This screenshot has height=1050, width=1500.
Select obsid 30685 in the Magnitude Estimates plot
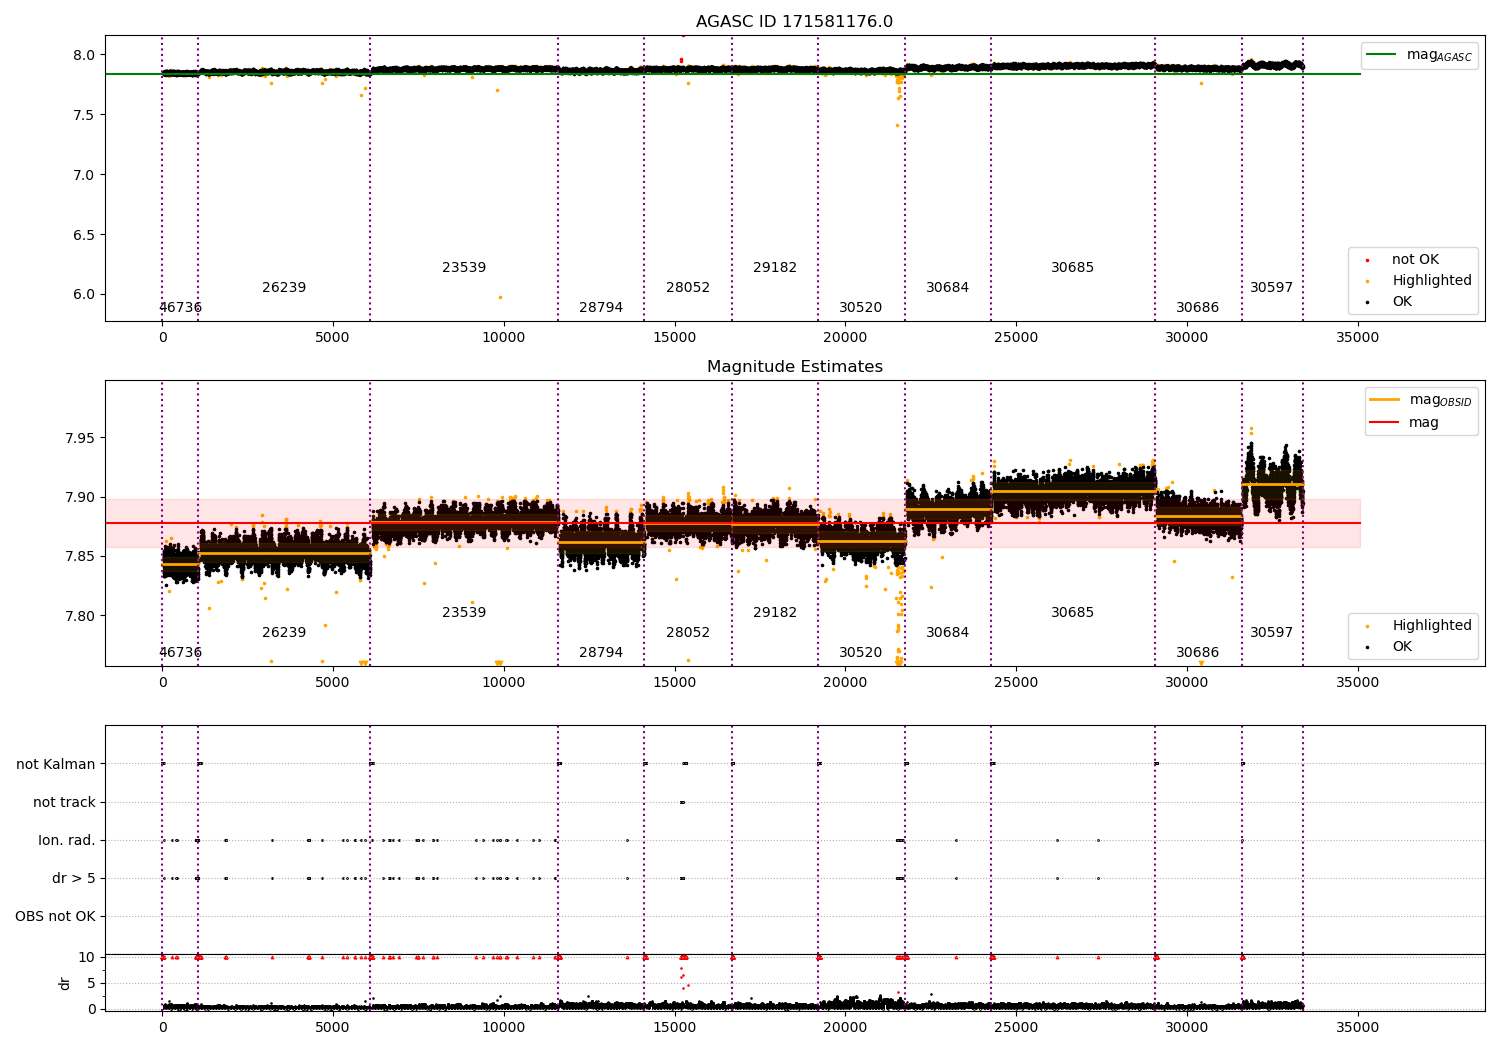coord(1073,613)
